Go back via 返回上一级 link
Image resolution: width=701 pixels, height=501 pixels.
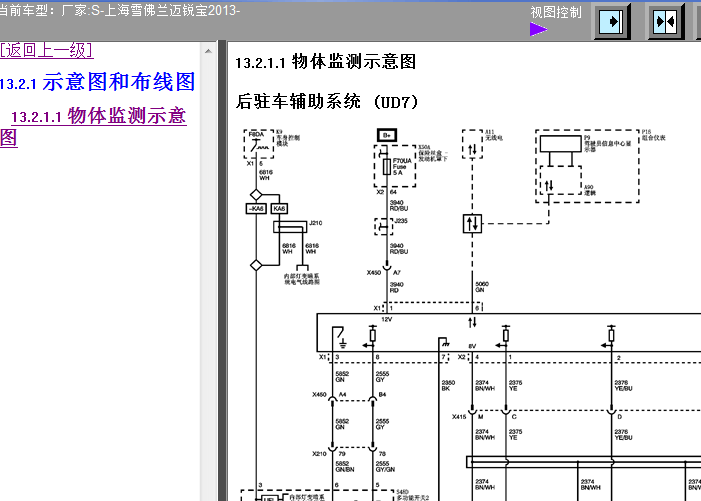[46, 50]
